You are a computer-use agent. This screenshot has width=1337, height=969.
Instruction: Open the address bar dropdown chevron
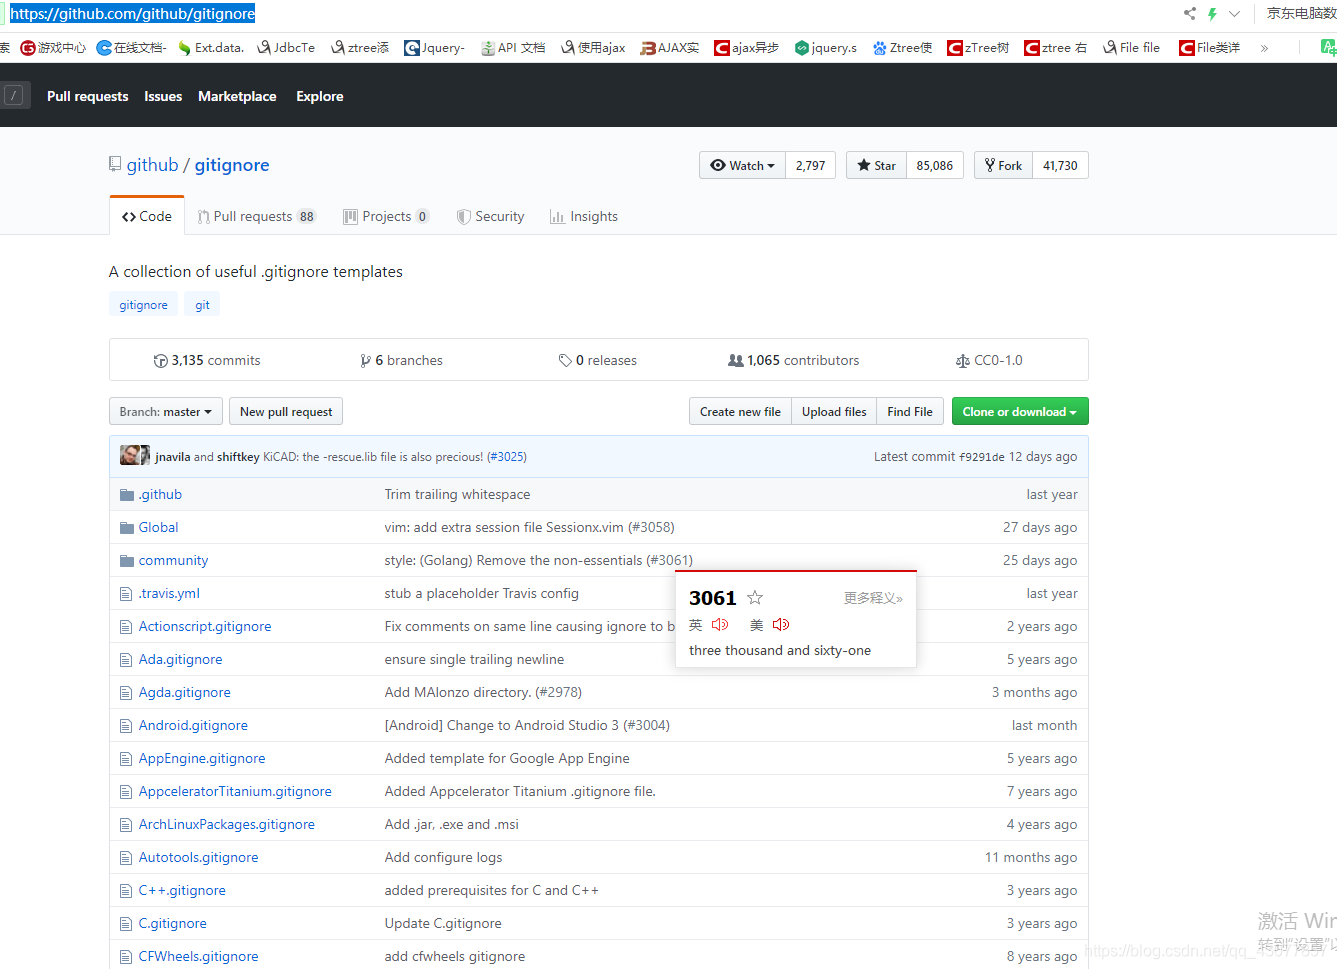pyautogui.click(x=1234, y=14)
